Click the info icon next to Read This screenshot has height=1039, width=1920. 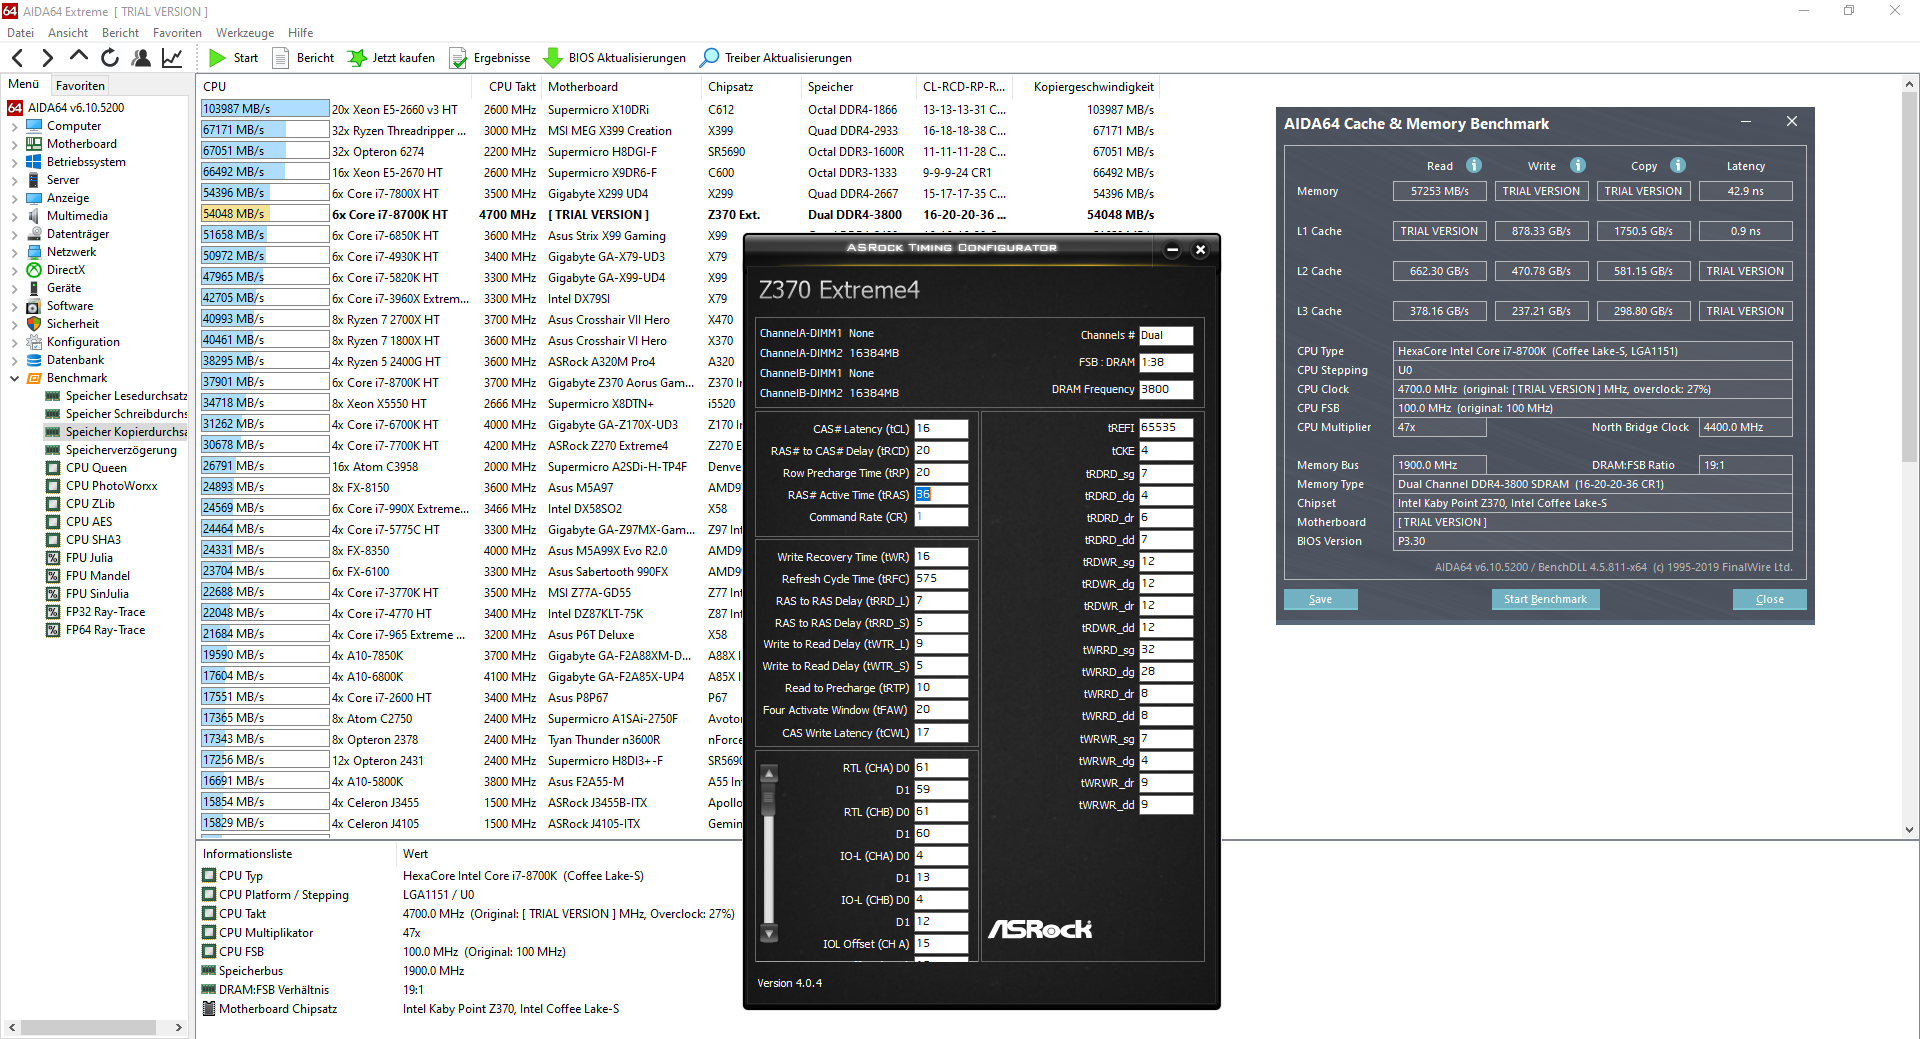click(1474, 165)
